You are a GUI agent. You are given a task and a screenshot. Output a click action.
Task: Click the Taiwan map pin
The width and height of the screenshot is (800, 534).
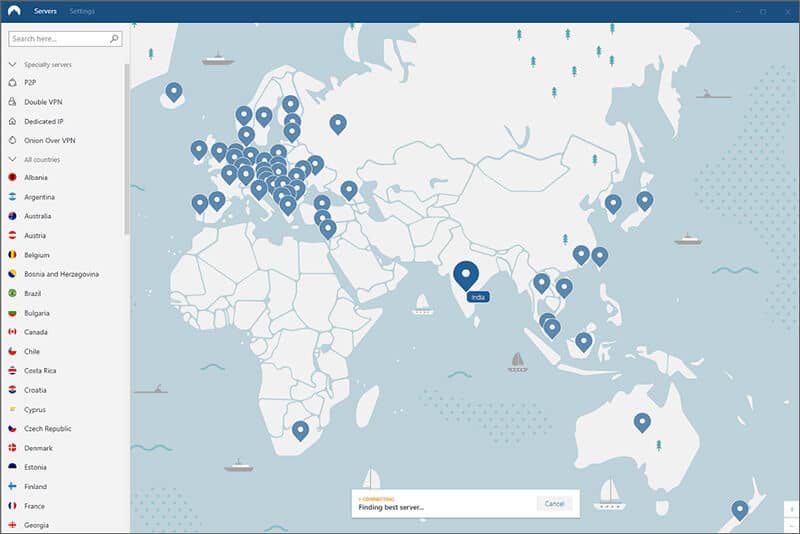(599, 256)
